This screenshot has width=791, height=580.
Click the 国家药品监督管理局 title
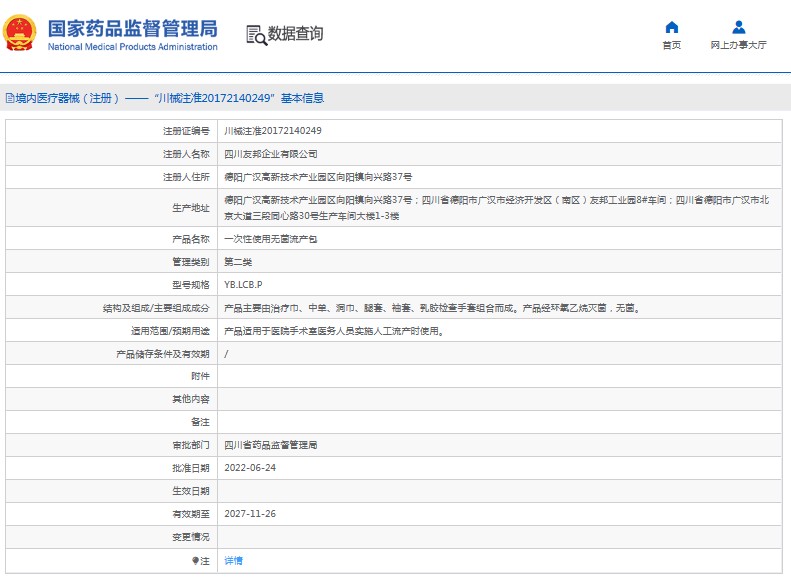pyautogui.click(x=133, y=28)
